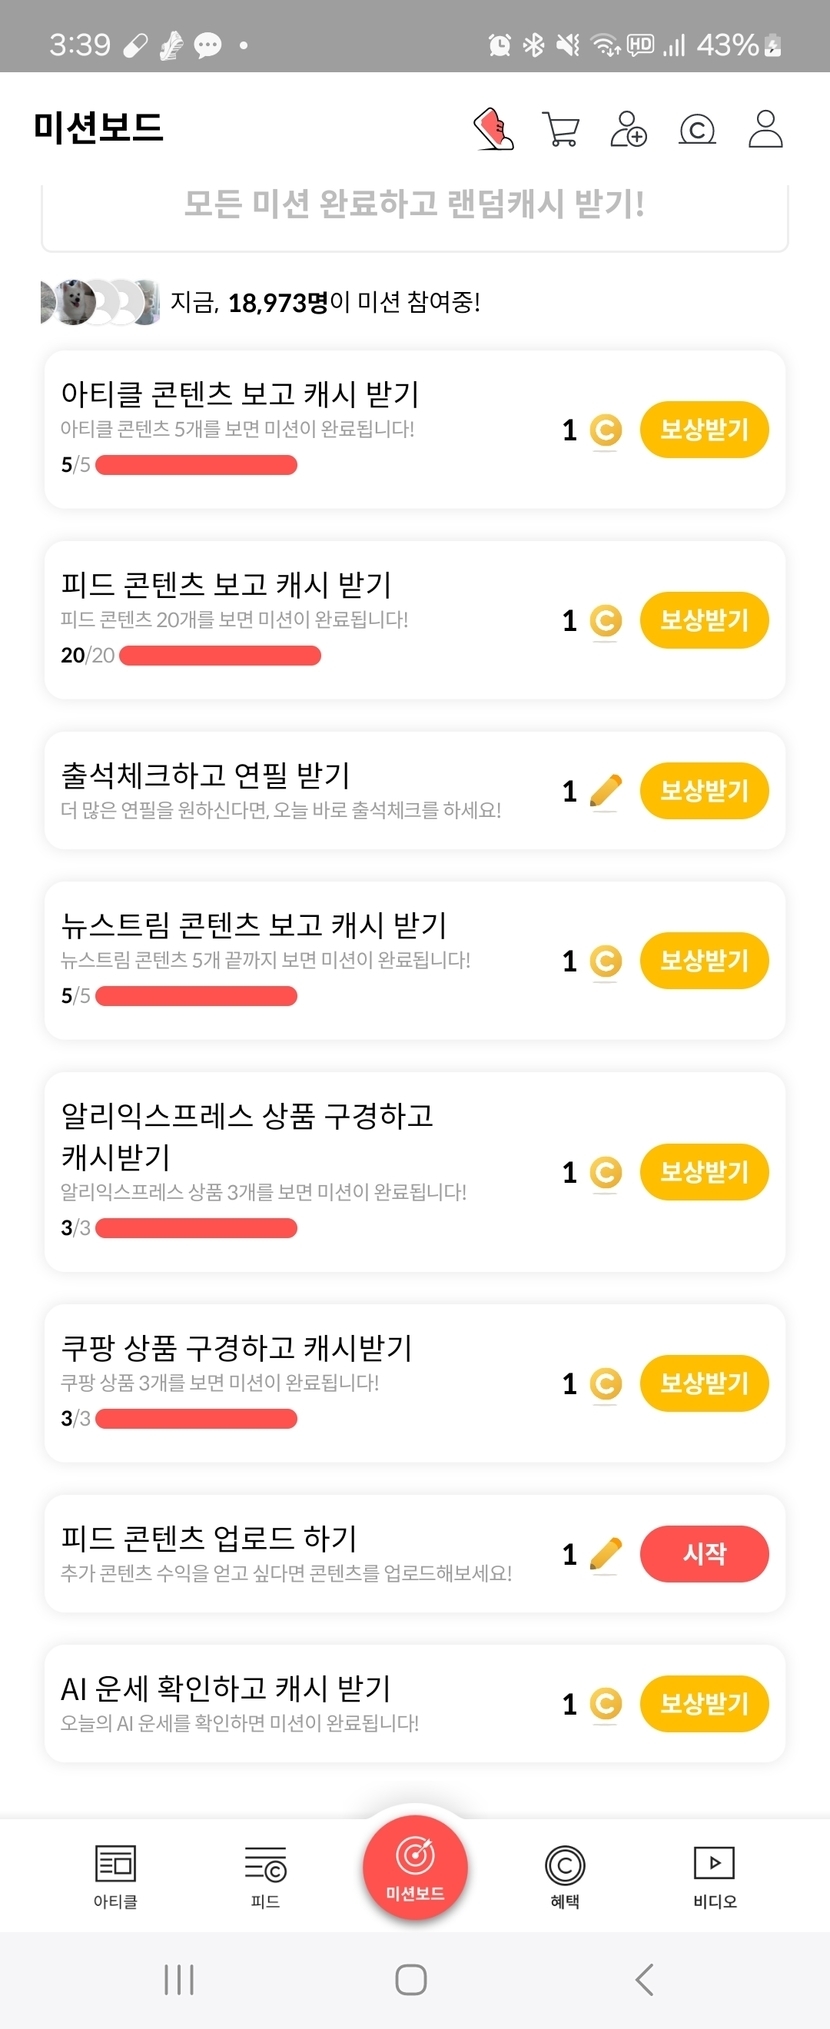Screen dimensions: 830x2029
Task: Open the 비디오 tab
Action: tap(714, 1876)
